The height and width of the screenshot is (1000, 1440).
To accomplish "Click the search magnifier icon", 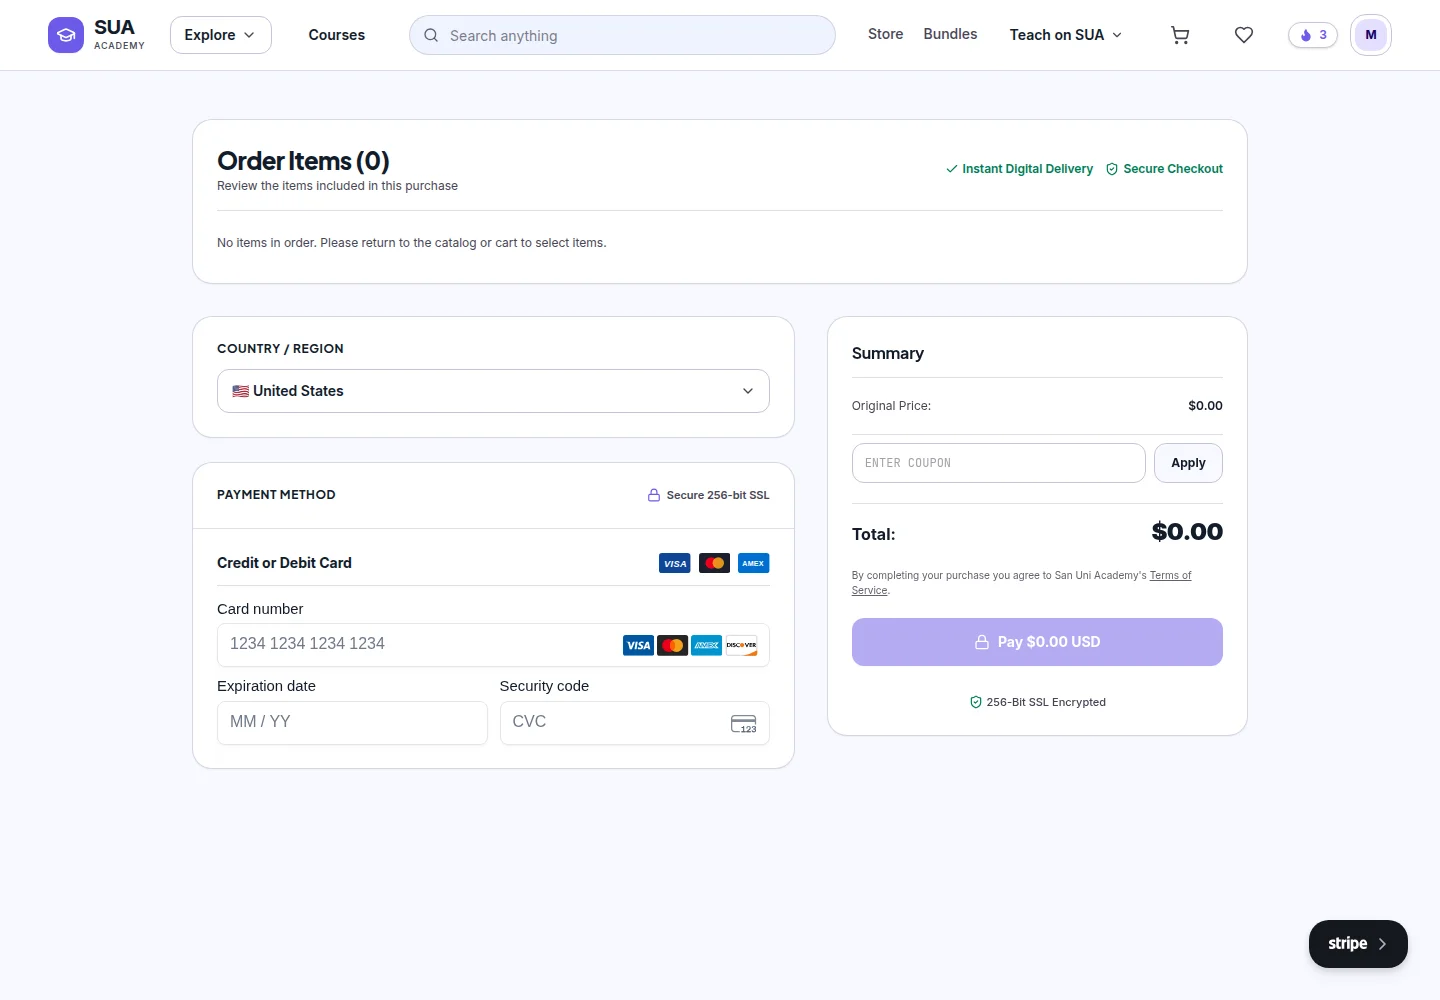I will (x=431, y=35).
